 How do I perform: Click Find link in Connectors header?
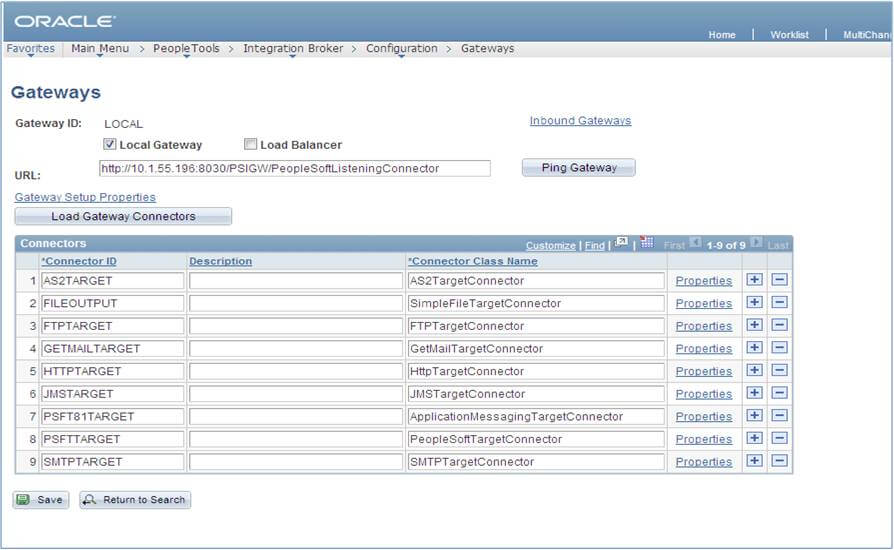click(x=595, y=246)
